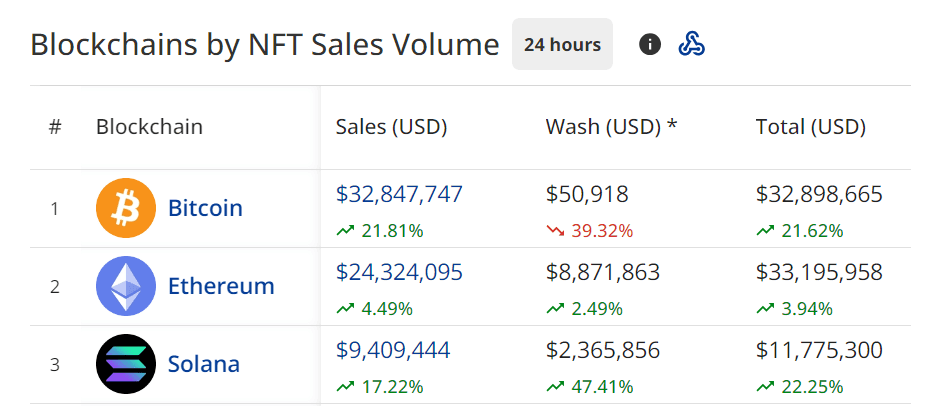This screenshot has width=940, height=406.
Task: Click the Ethereum logo icon
Action: (126, 286)
